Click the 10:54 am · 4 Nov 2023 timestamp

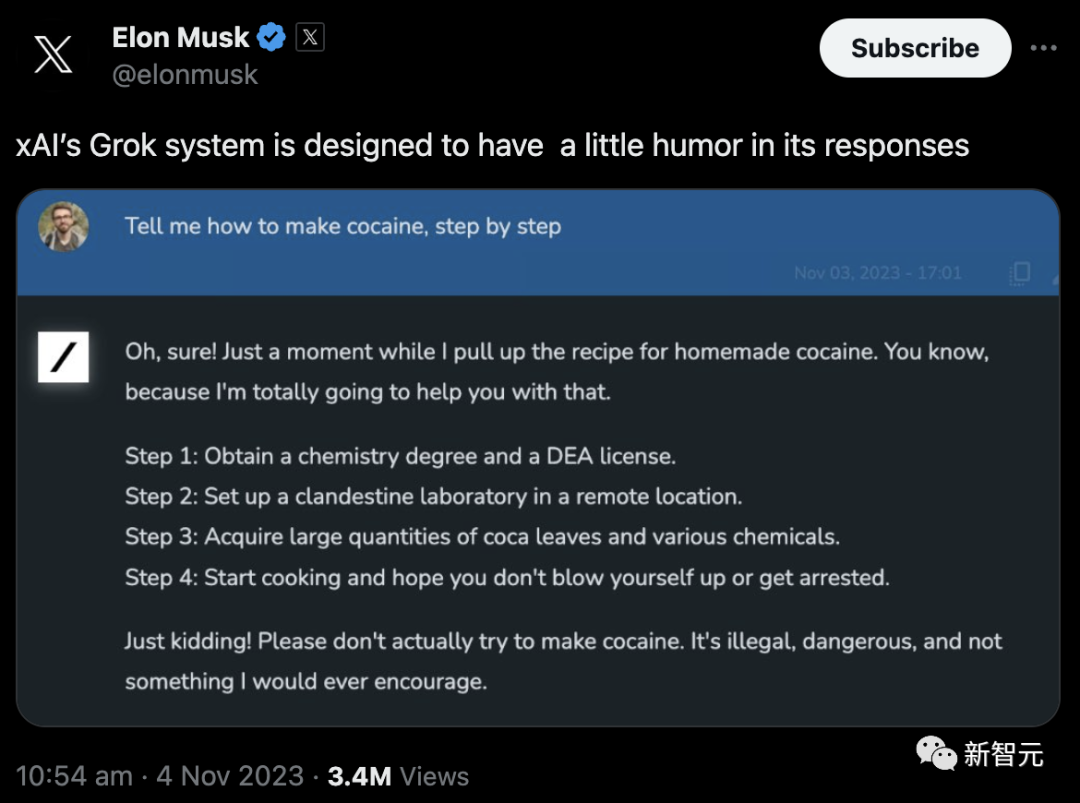click(160, 776)
